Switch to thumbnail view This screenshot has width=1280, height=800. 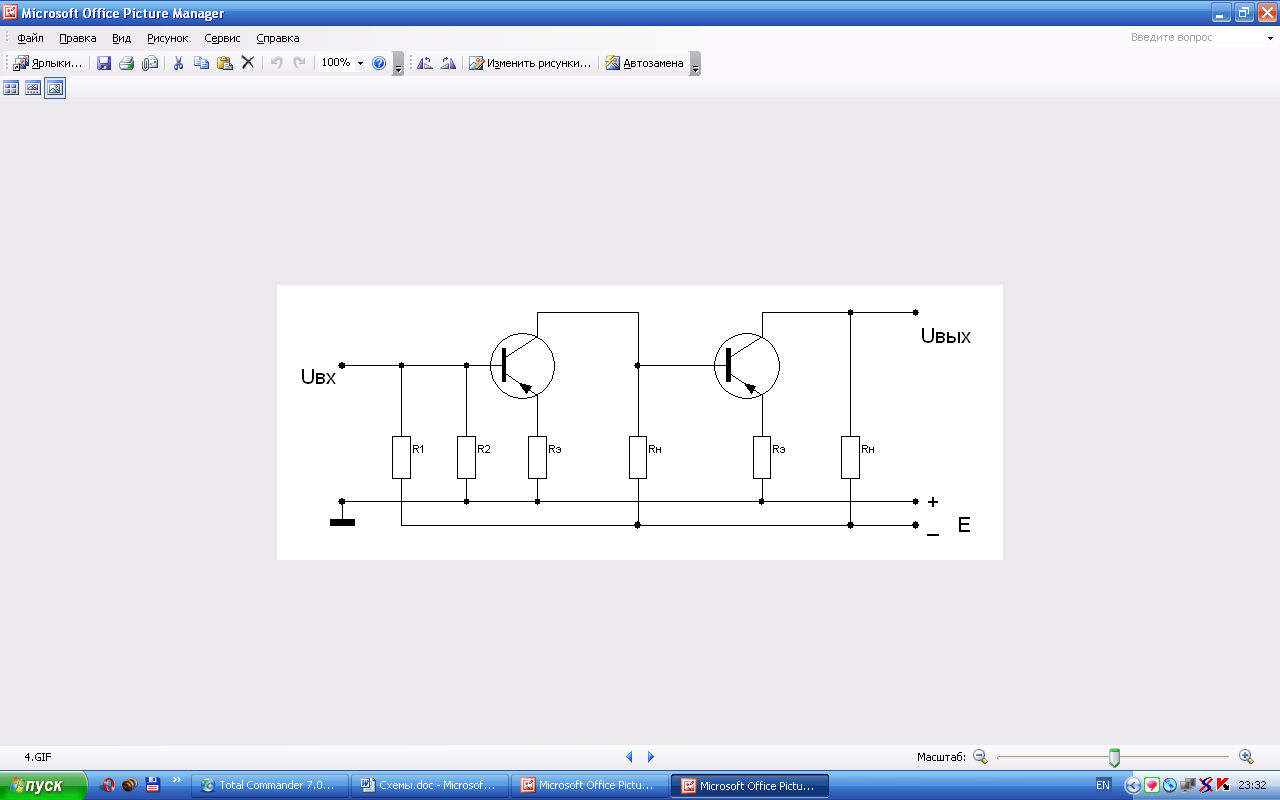tap(11, 89)
